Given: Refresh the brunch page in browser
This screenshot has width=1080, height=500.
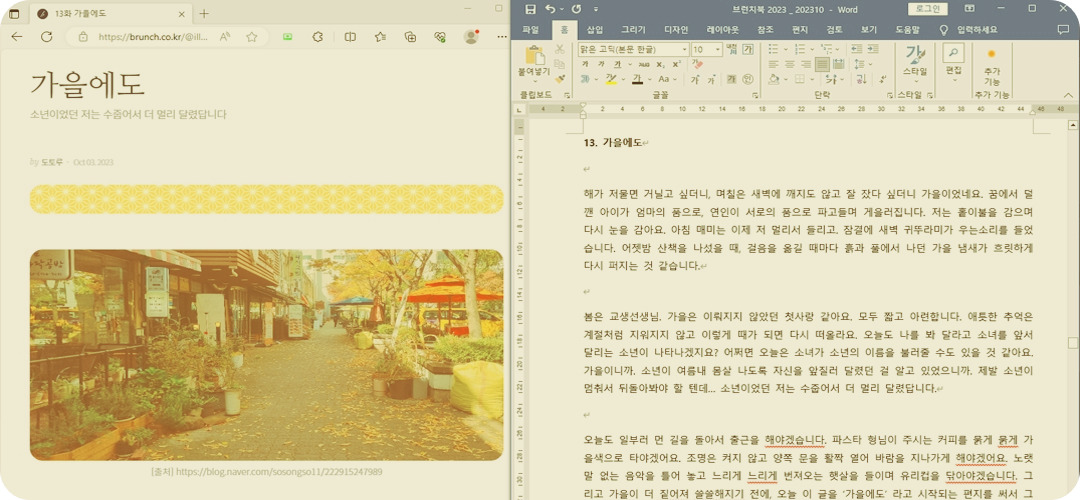Looking at the screenshot, I should [46, 37].
